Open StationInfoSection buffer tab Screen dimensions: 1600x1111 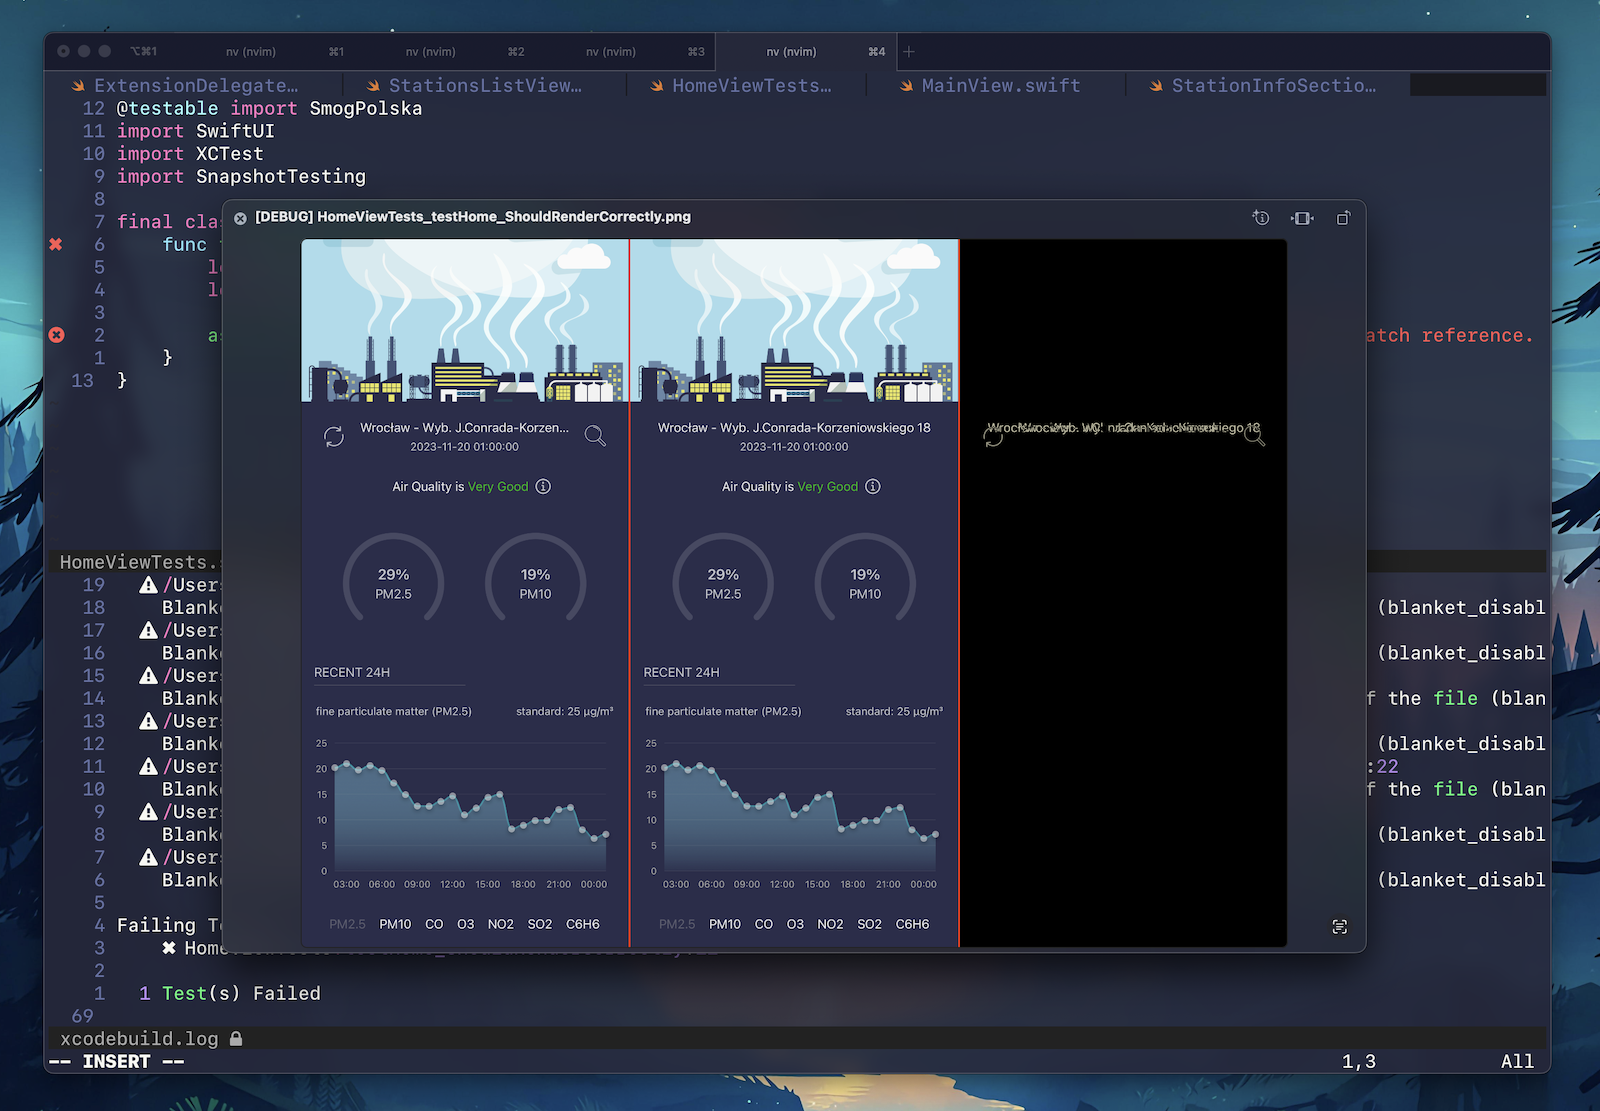click(1265, 86)
